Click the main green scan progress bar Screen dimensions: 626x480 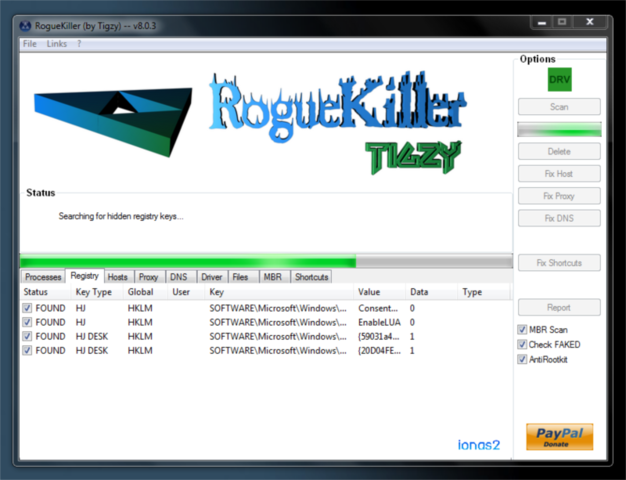pyautogui.click(x=266, y=262)
